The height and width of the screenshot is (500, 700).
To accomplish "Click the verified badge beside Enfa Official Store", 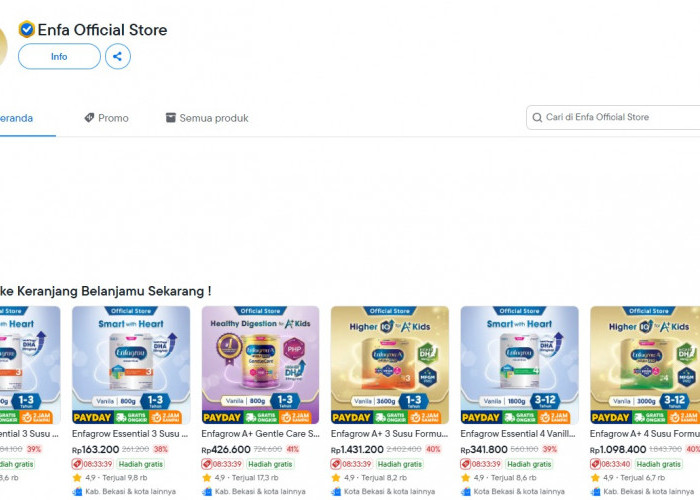I will (26, 29).
